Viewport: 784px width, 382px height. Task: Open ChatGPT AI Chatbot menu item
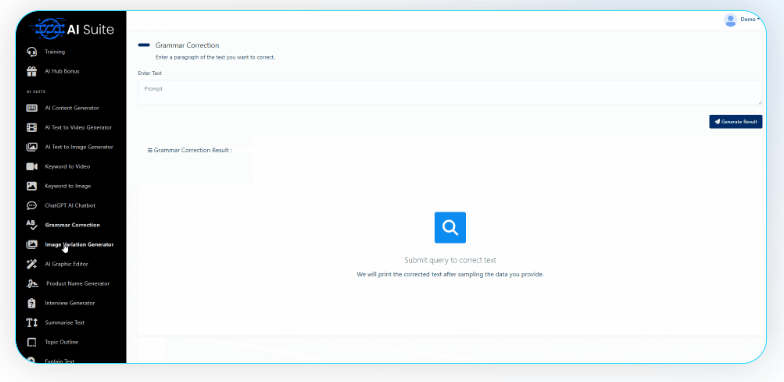tap(70, 206)
